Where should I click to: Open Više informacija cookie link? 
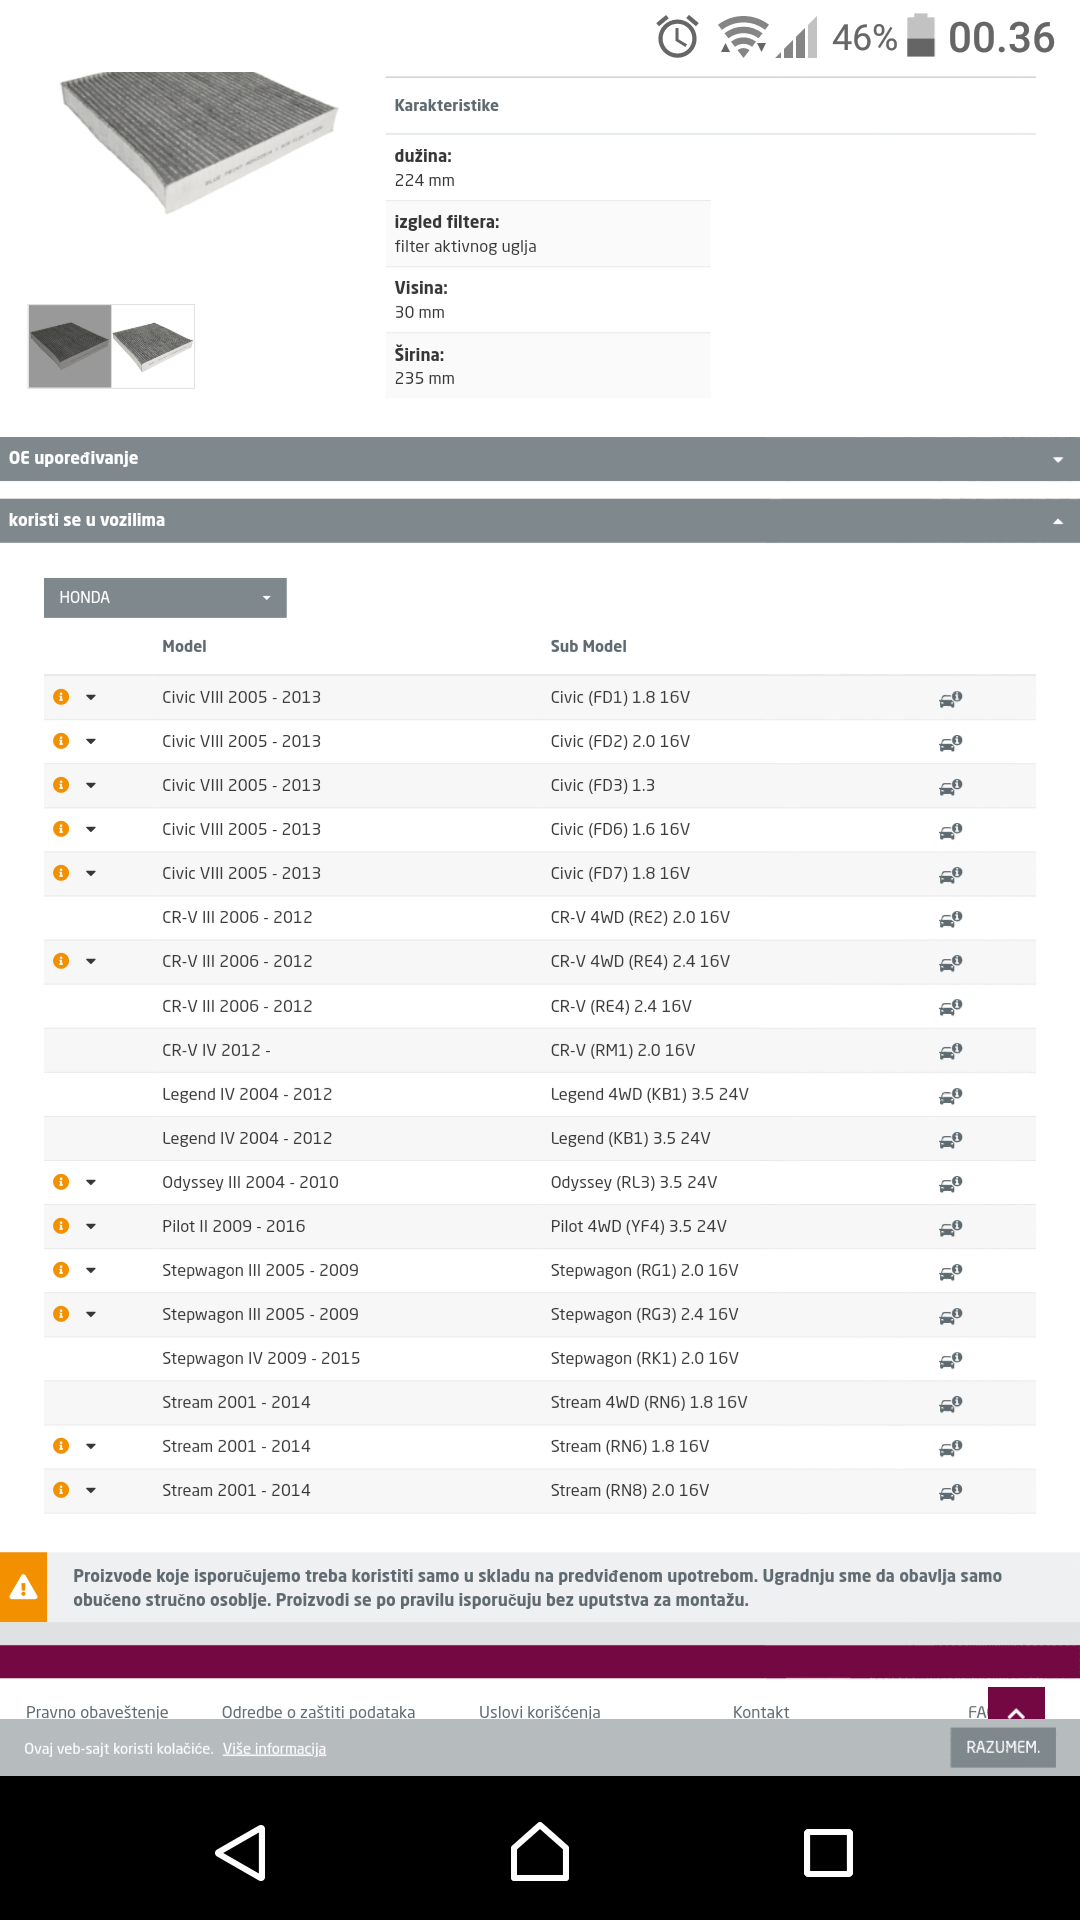tap(274, 1748)
